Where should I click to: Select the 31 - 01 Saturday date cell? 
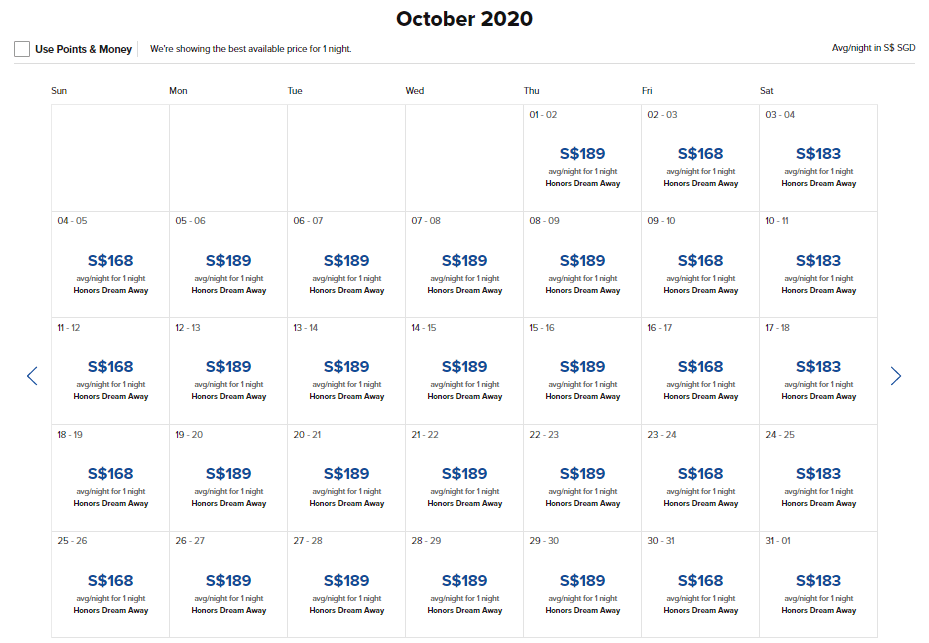(x=818, y=585)
